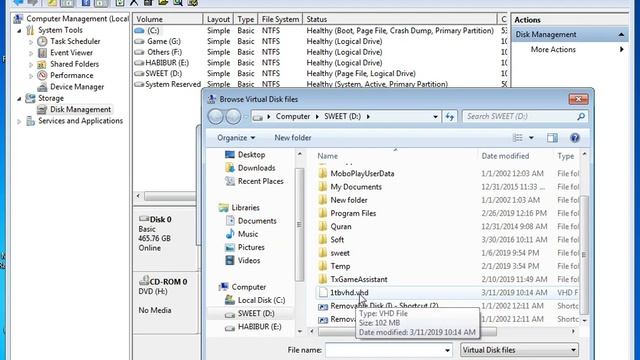The image size is (640, 360).
Task: Select the Game (G:) volume
Action: click(164, 41)
